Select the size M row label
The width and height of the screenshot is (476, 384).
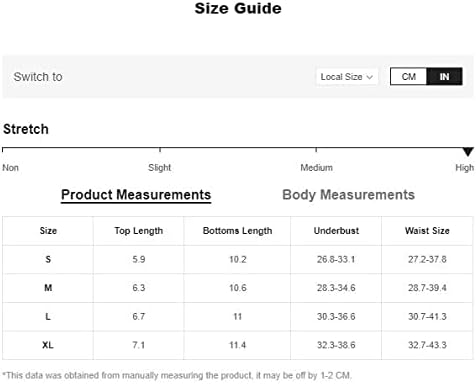48,288
